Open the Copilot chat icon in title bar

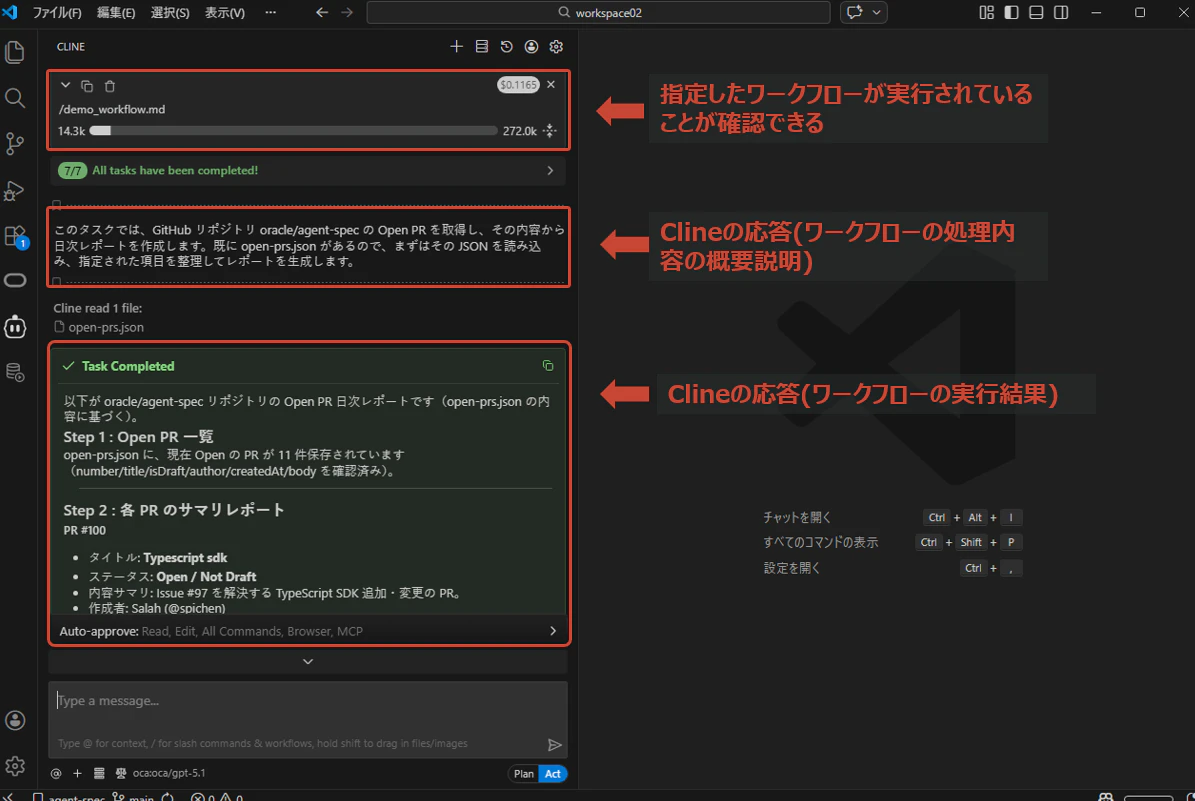point(854,12)
